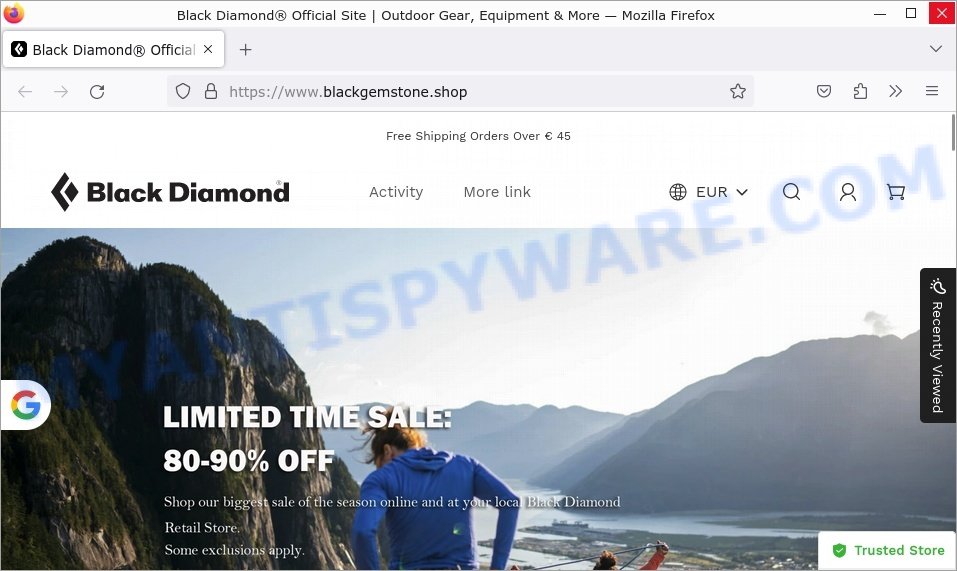This screenshot has width=957, height=571.
Task: Reload the current page
Action: 97,92
